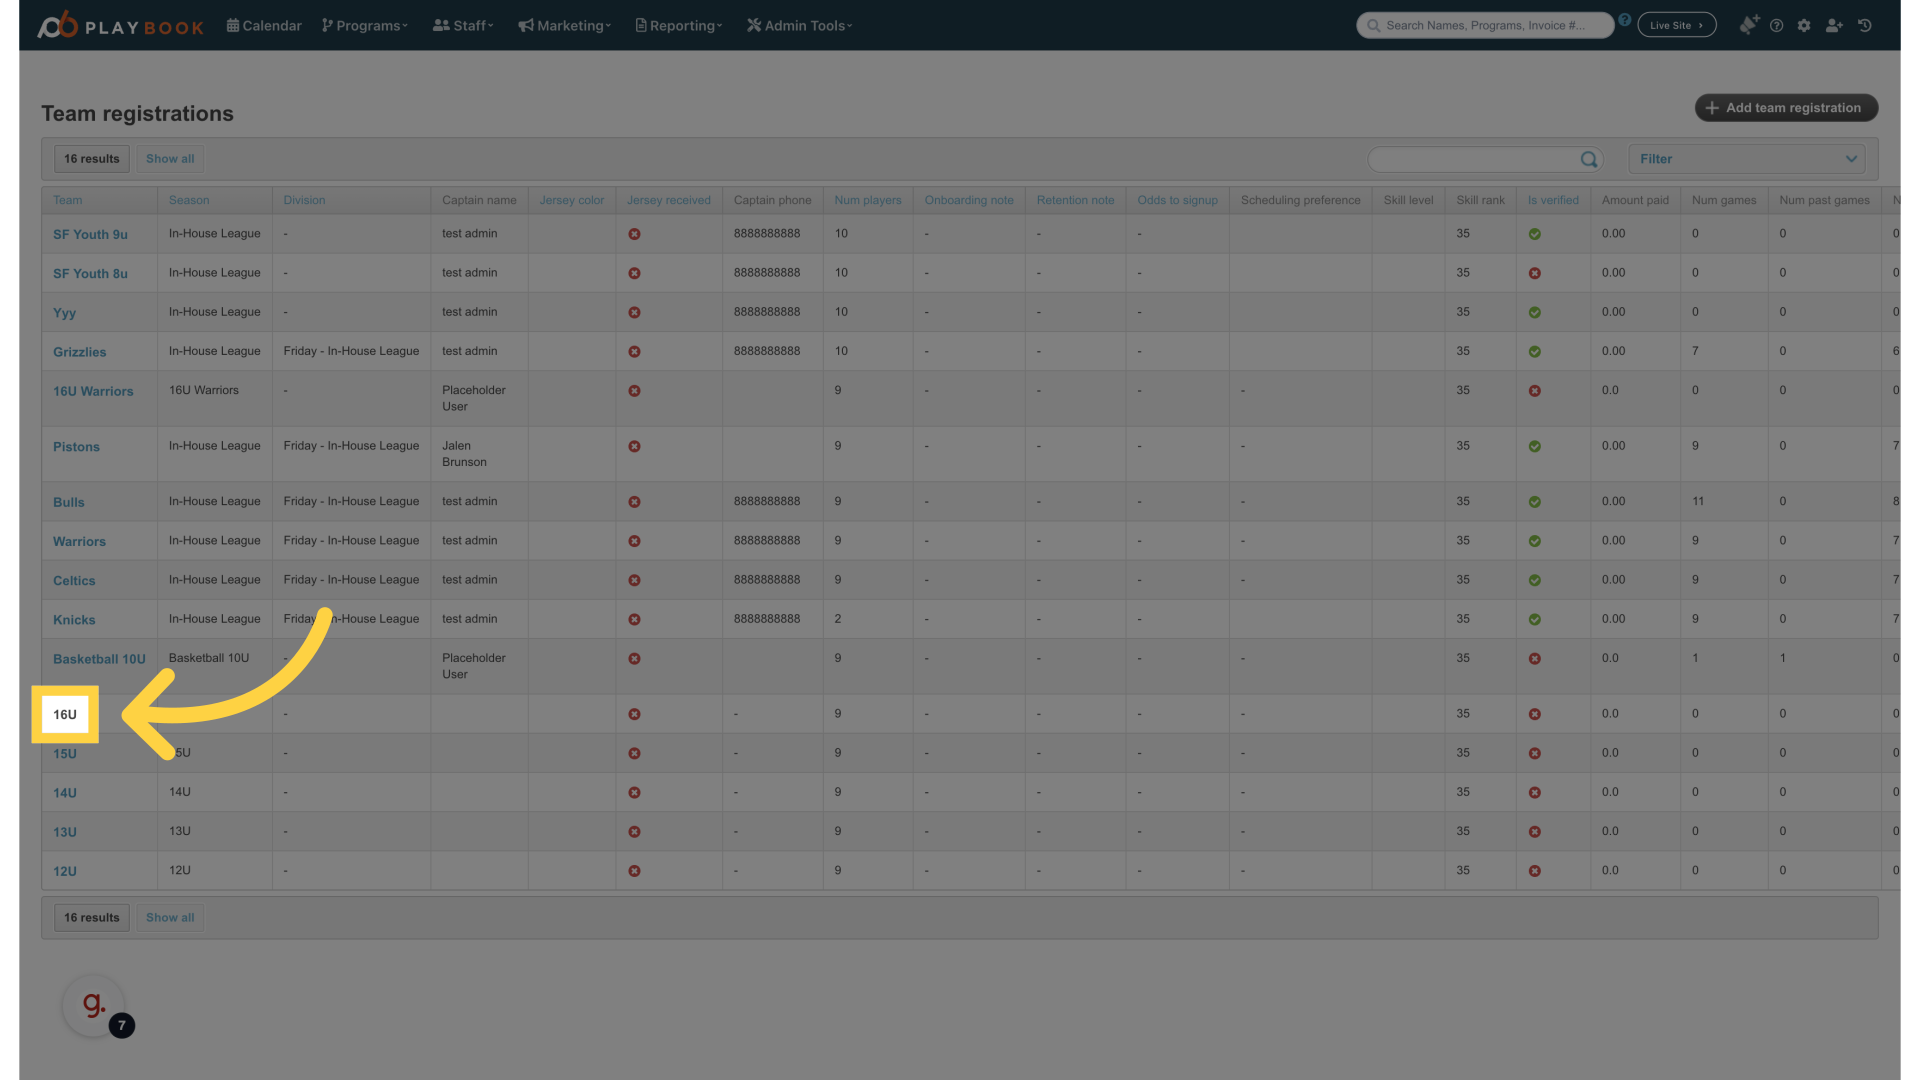The height and width of the screenshot is (1080, 1920).
Task: Click verified status icon for 16U Warriors row
Action: 1534,391
